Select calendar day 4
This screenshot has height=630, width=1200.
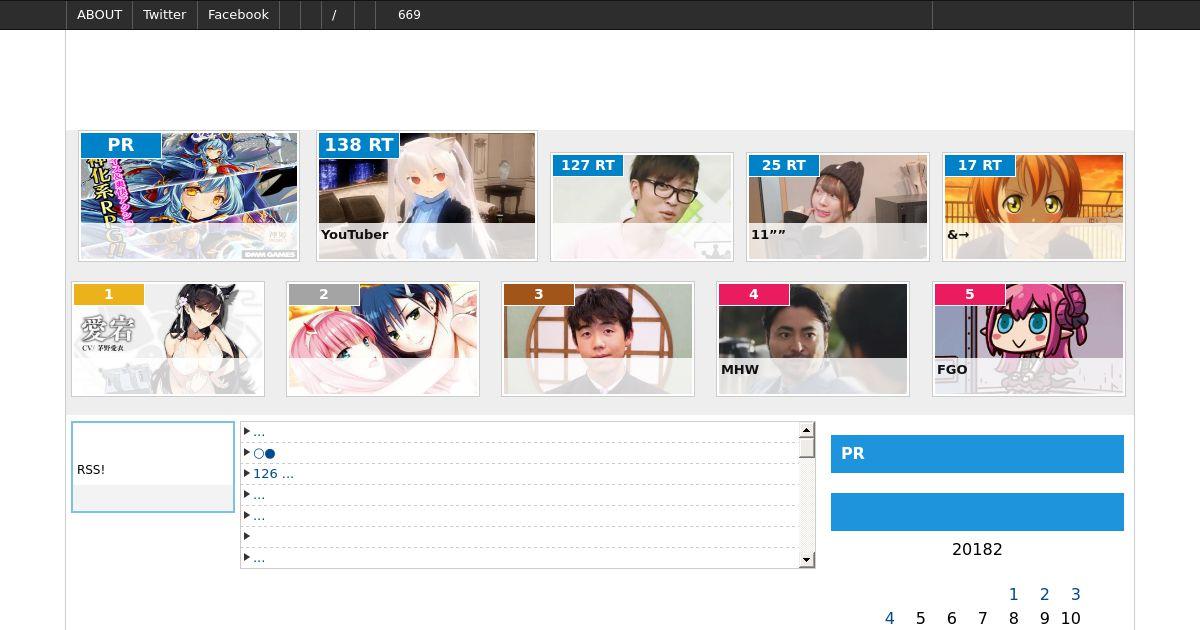(889, 618)
